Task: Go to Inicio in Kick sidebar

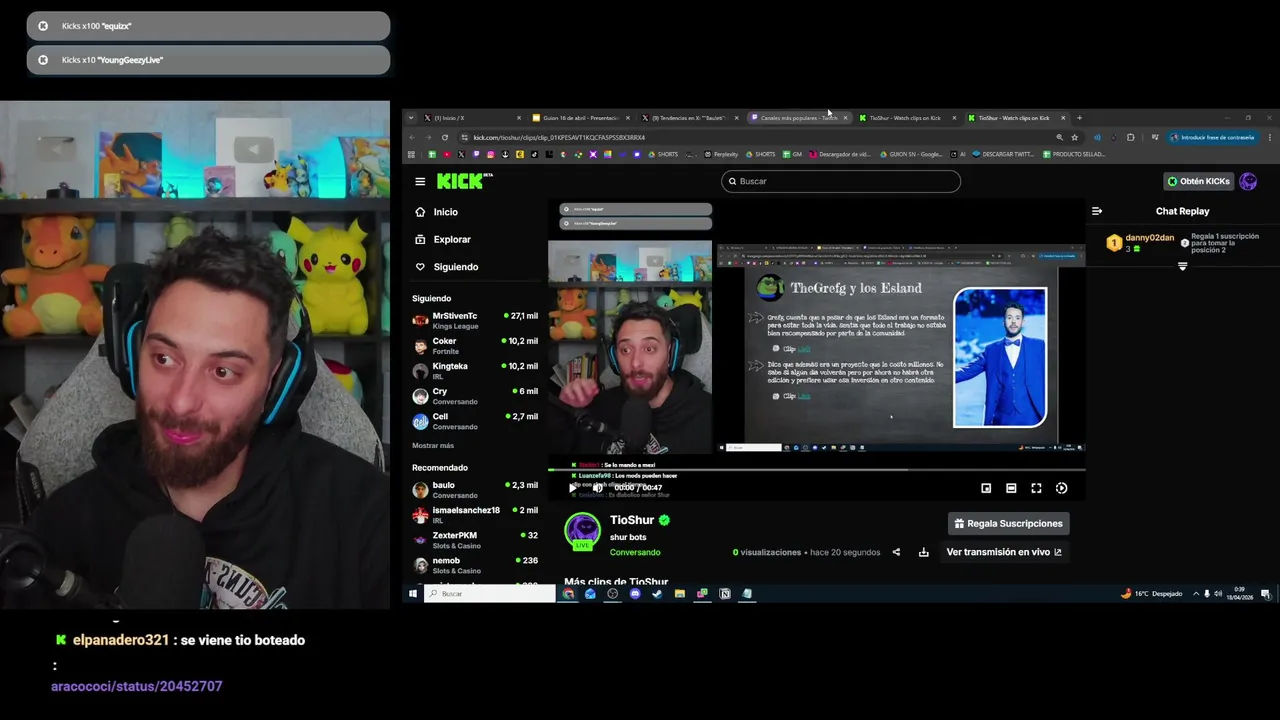Action: (x=436, y=212)
